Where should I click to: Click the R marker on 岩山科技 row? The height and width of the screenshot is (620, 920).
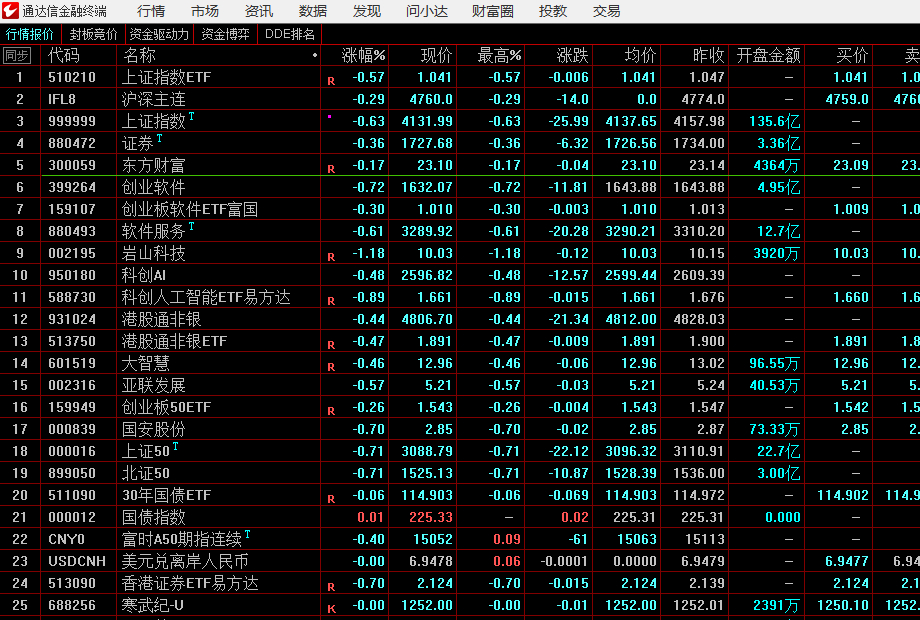click(x=331, y=258)
